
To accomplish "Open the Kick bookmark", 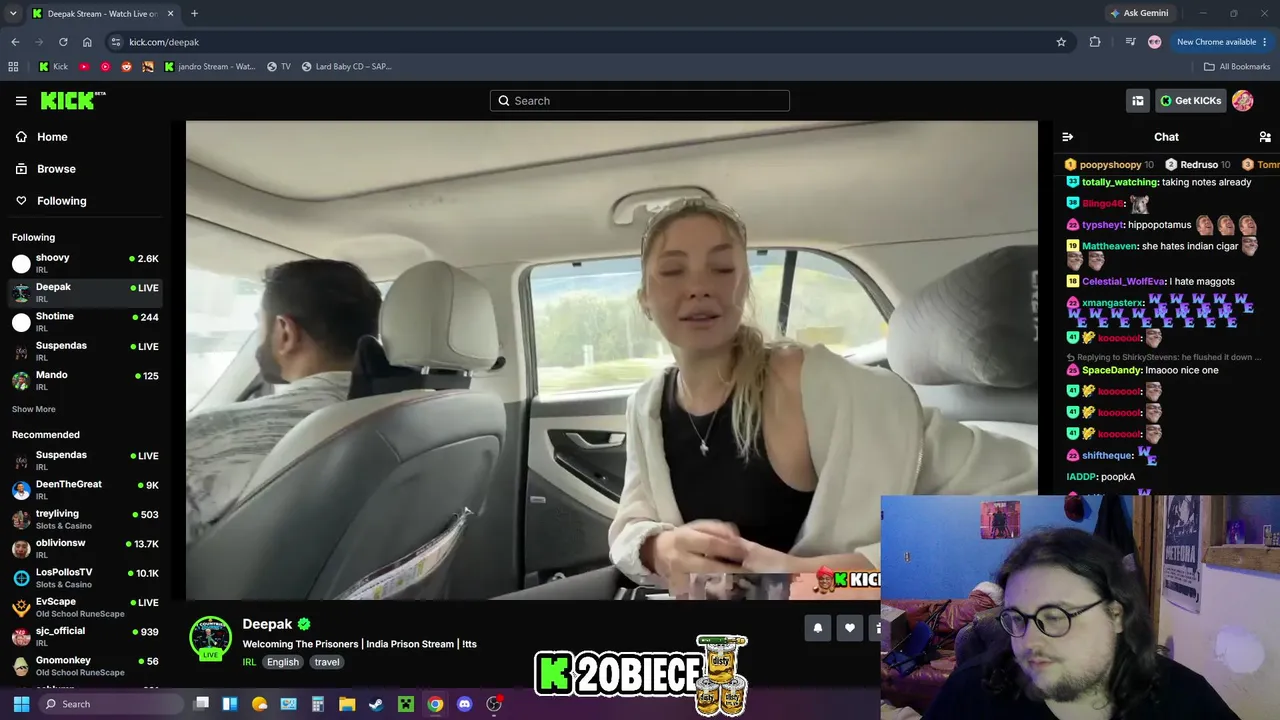I will [53, 67].
